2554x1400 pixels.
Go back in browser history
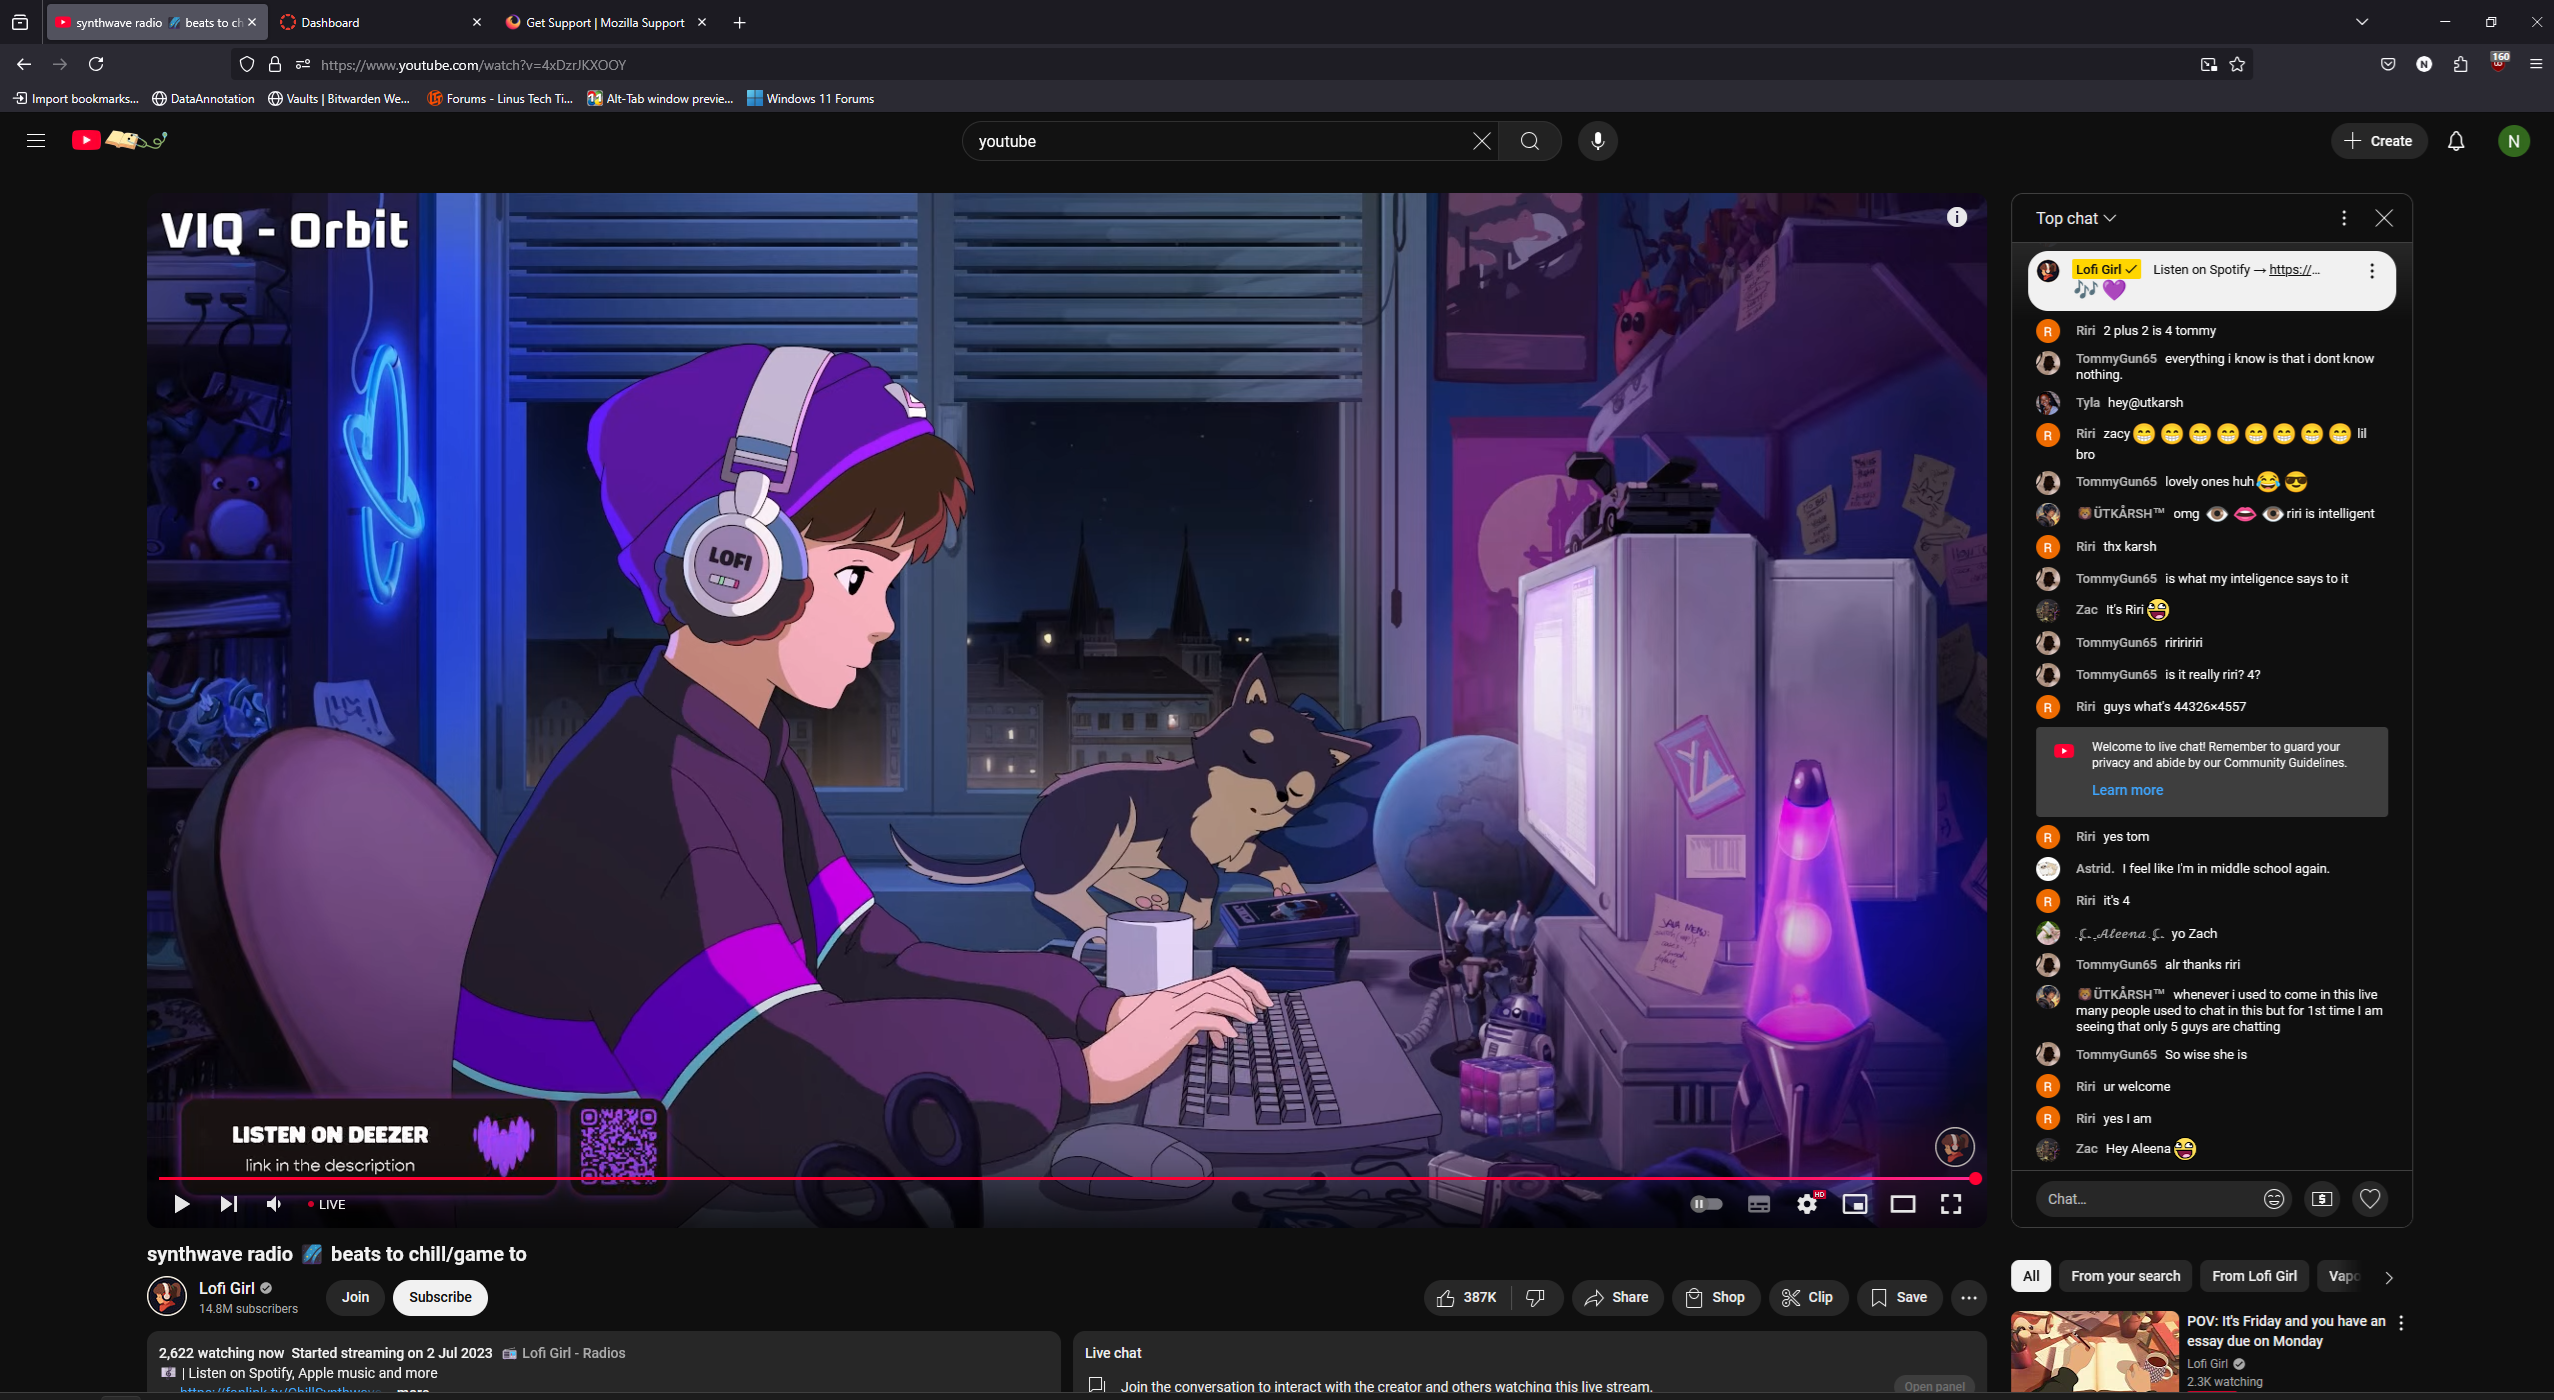coord(24,64)
